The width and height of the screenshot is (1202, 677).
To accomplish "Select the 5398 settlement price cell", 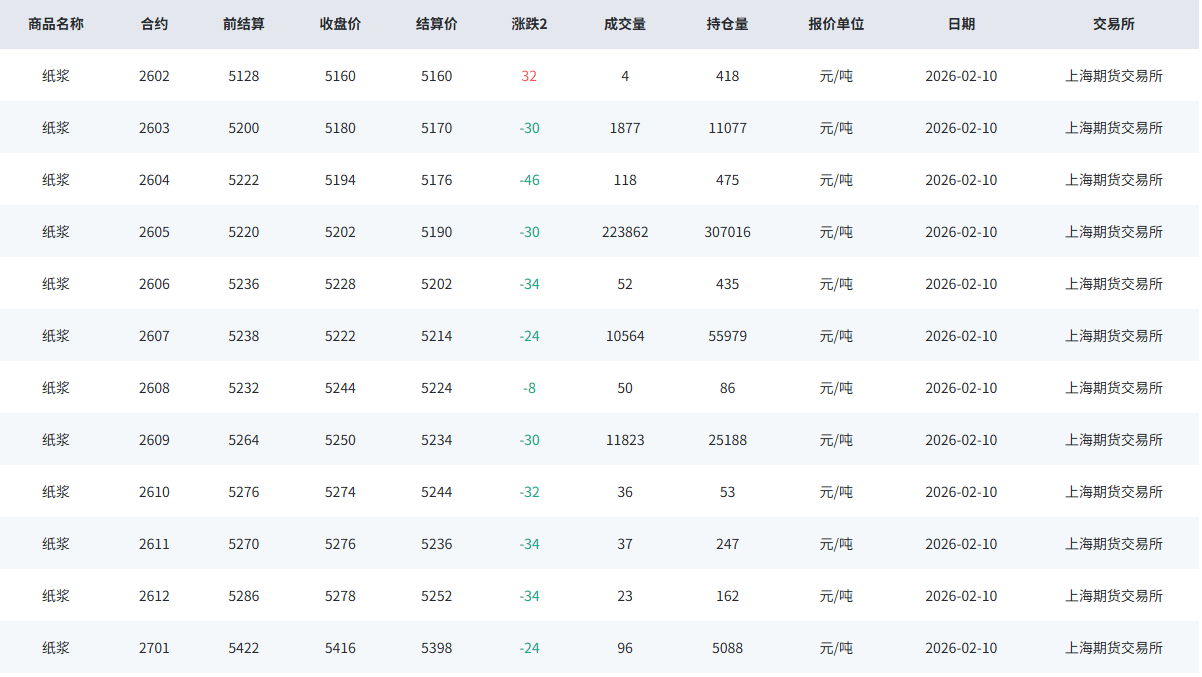I will (436, 648).
